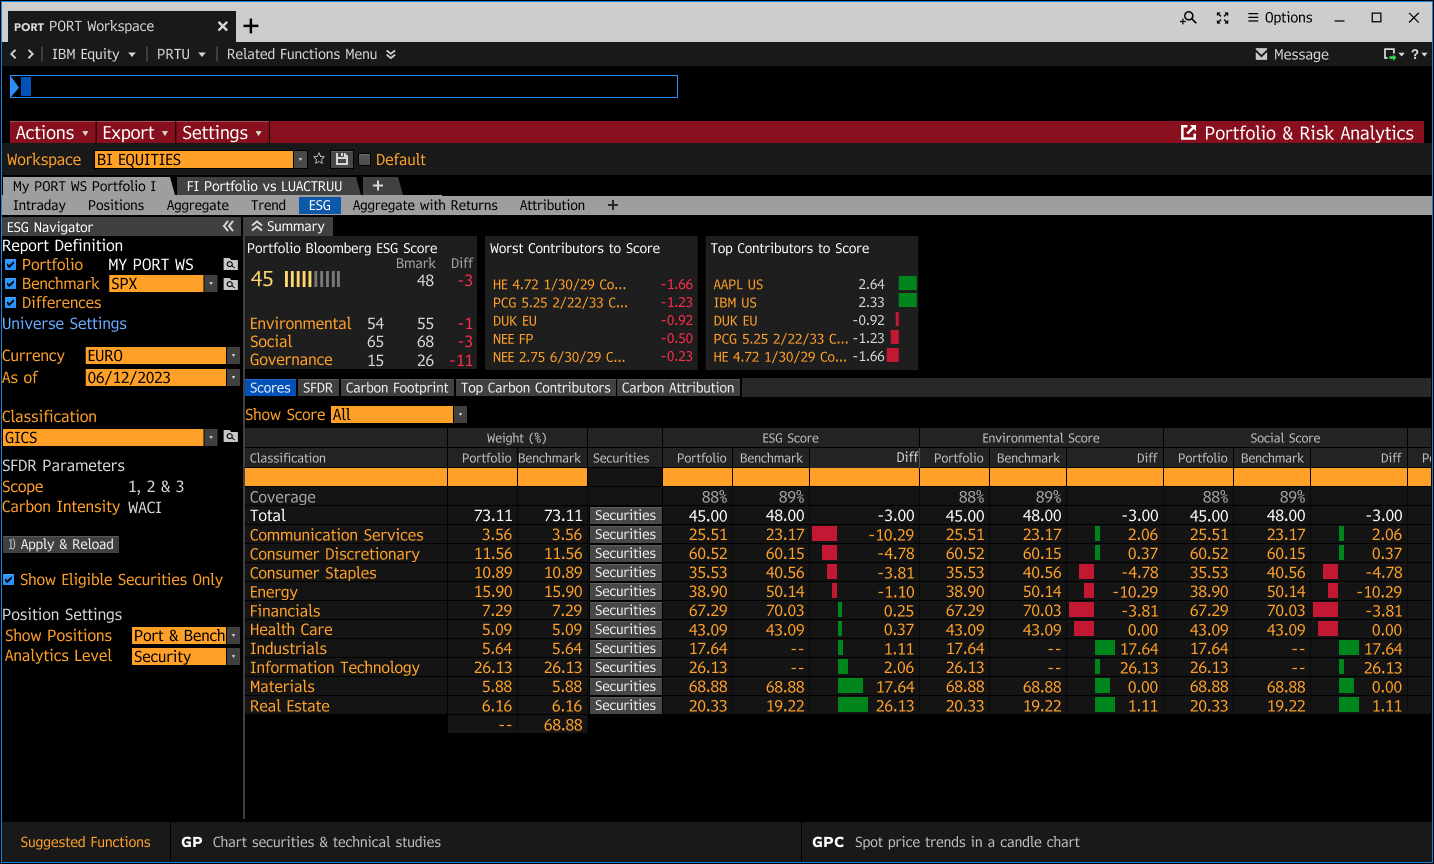1434x864 pixels.
Task: Open the Export menu
Action: point(135,133)
